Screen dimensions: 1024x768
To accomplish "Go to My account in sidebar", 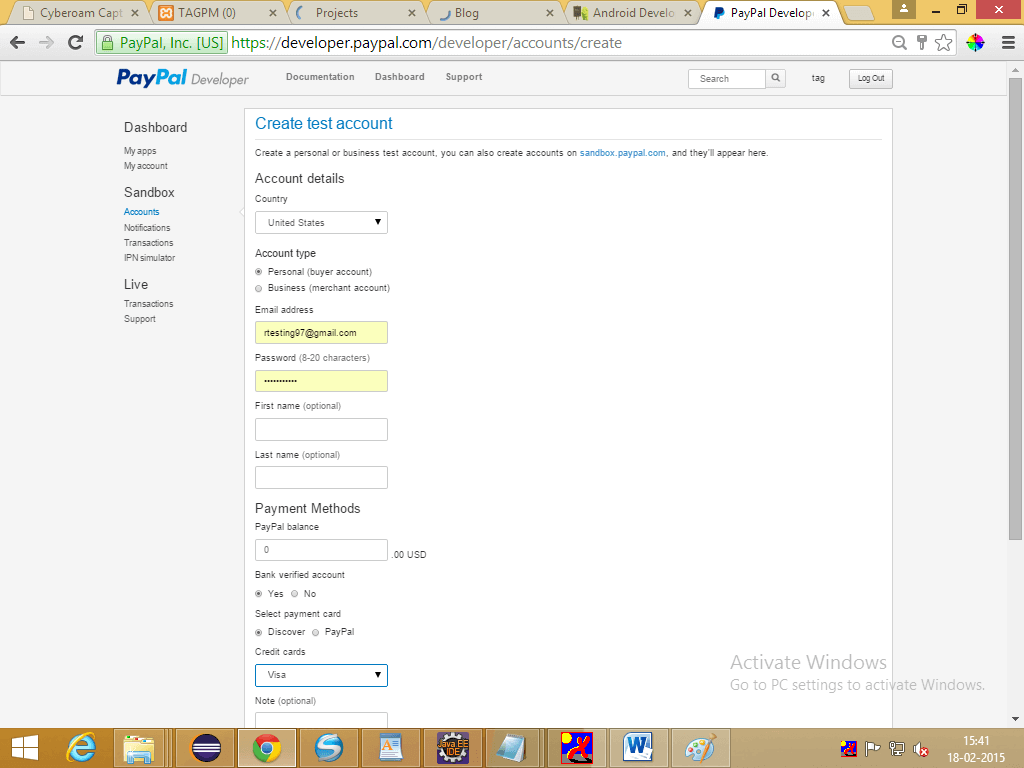I will click(146, 166).
